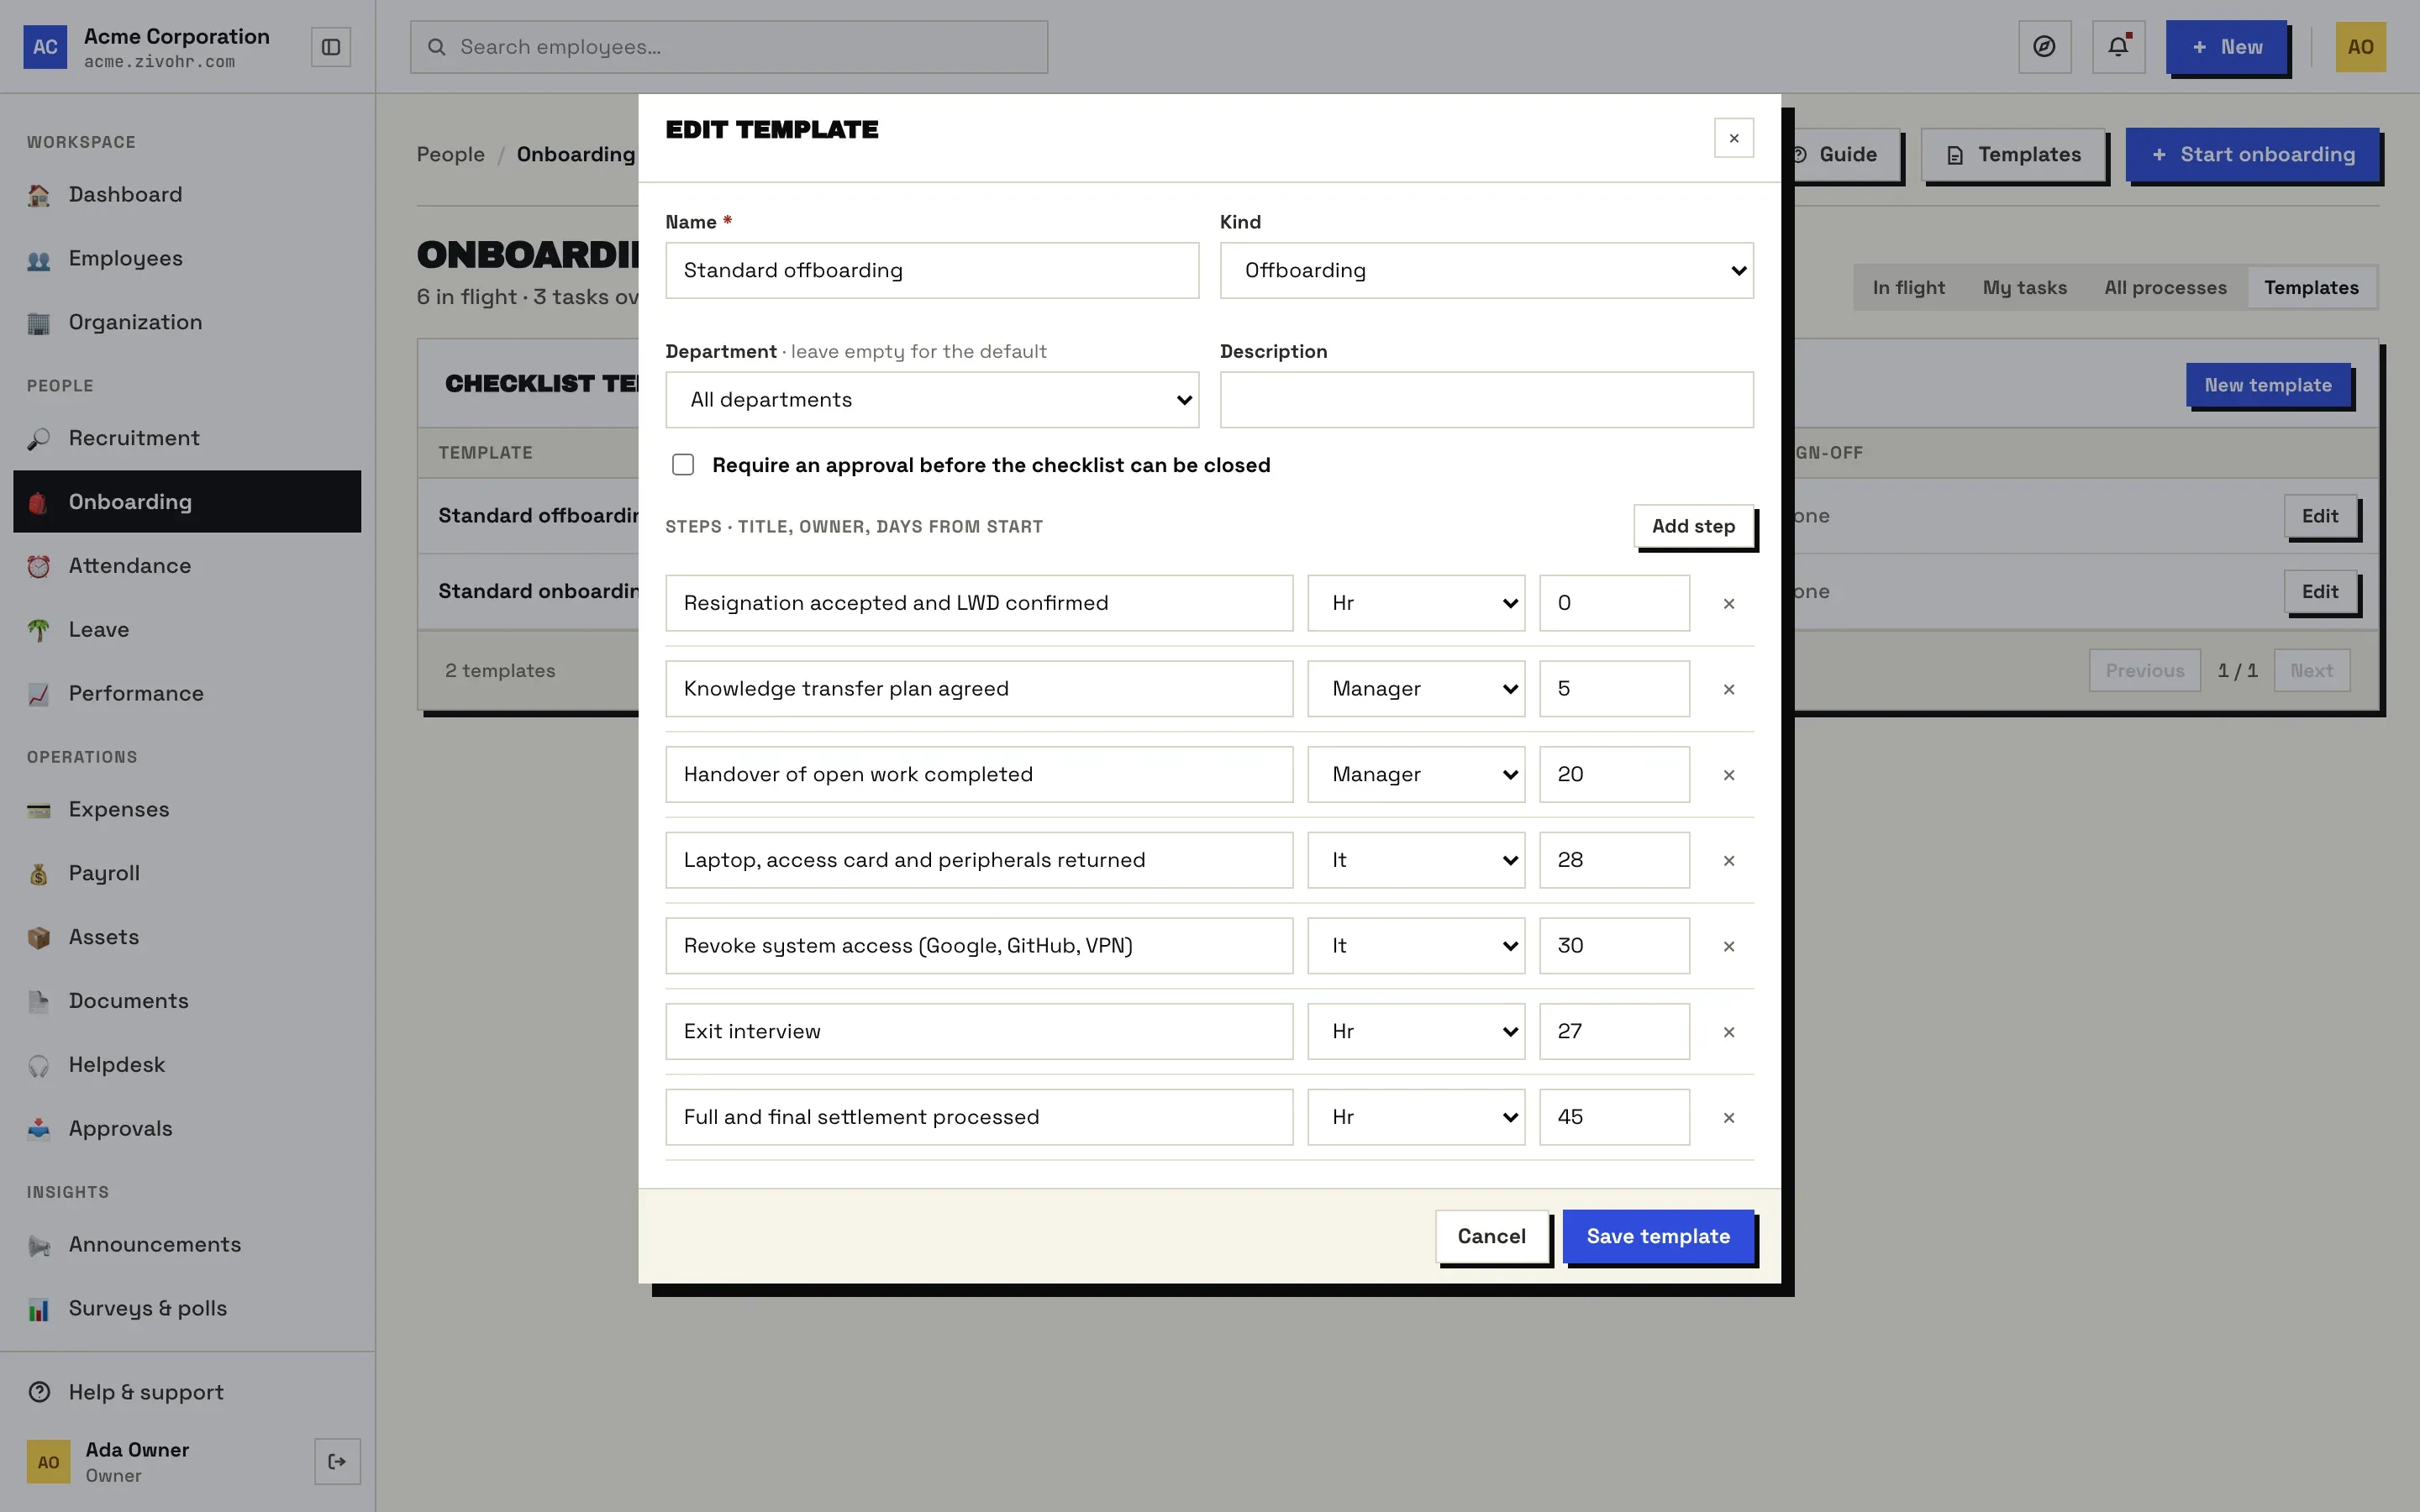Open the Department dropdown 'All departments'
The image size is (2420, 1512).
tap(932, 400)
